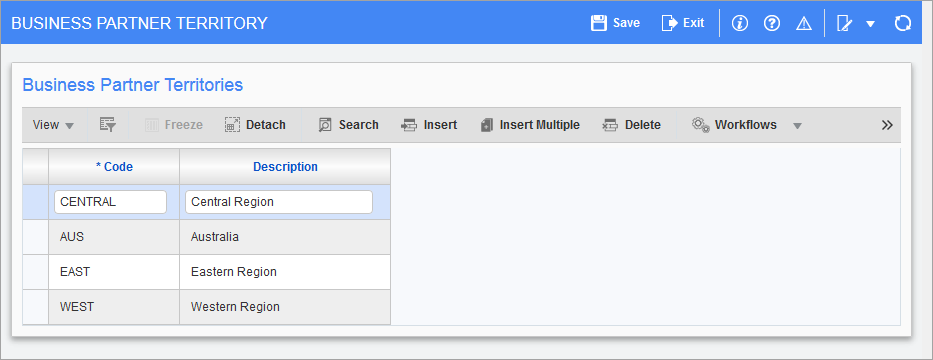Screen dimensions: 933x360
Task: Click Detach in the table toolbar
Action: [x=255, y=125]
